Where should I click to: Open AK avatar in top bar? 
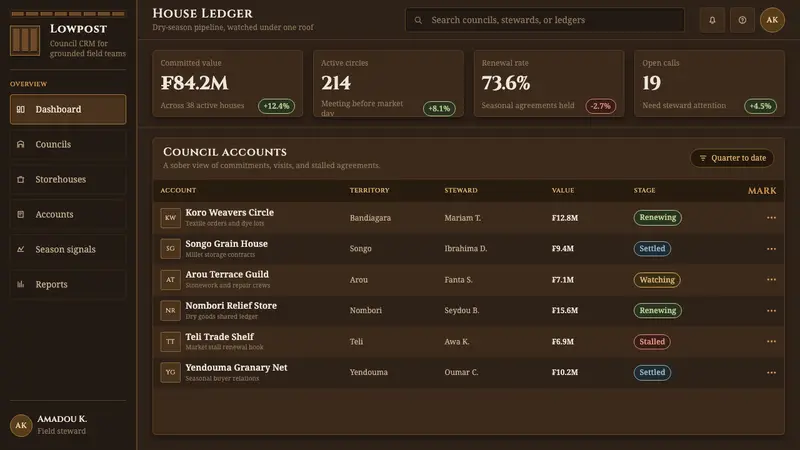coord(772,20)
